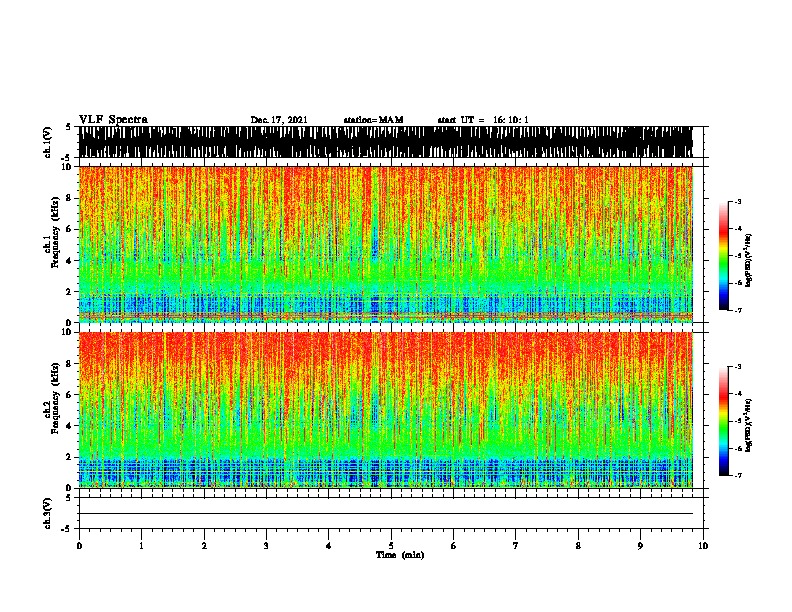Click the '2' tick on the time axis
This screenshot has height=612, width=792.
204,546
